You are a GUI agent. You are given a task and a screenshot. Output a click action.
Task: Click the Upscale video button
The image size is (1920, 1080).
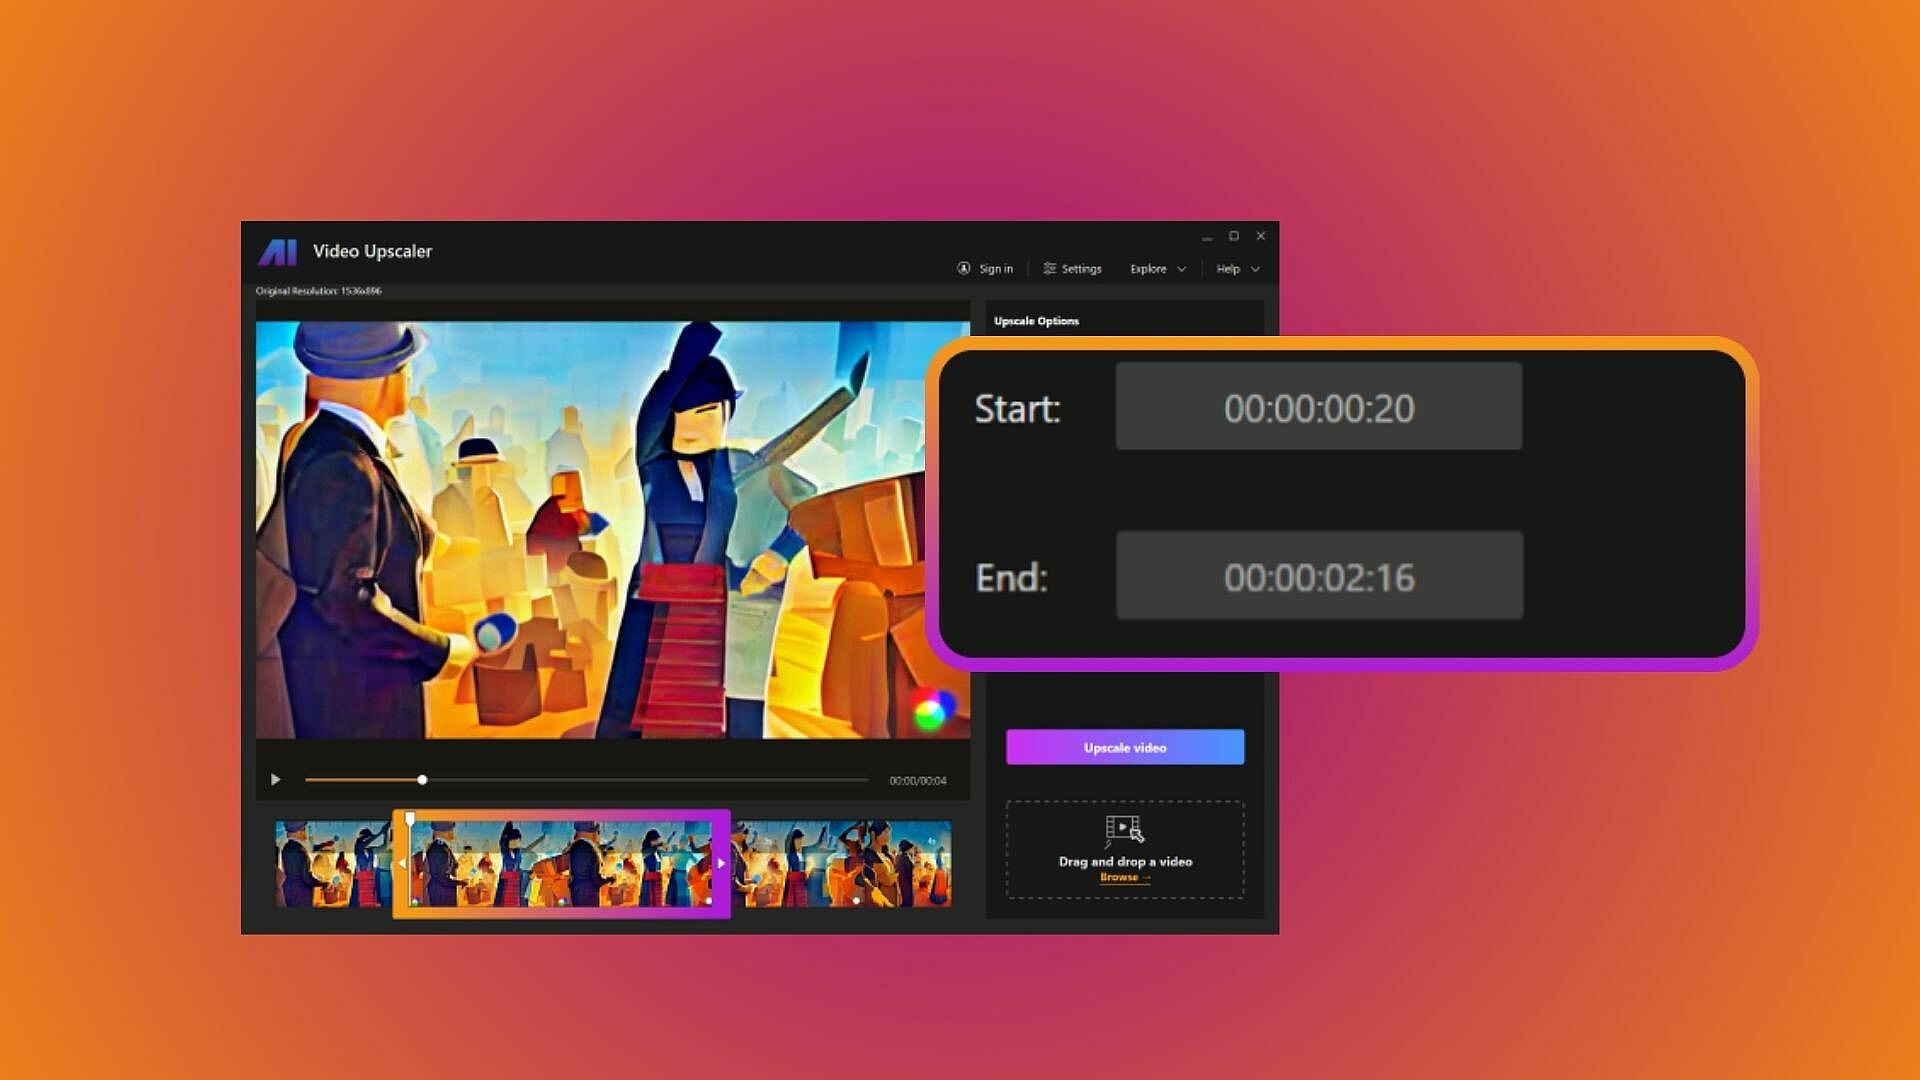pyautogui.click(x=1125, y=747)
